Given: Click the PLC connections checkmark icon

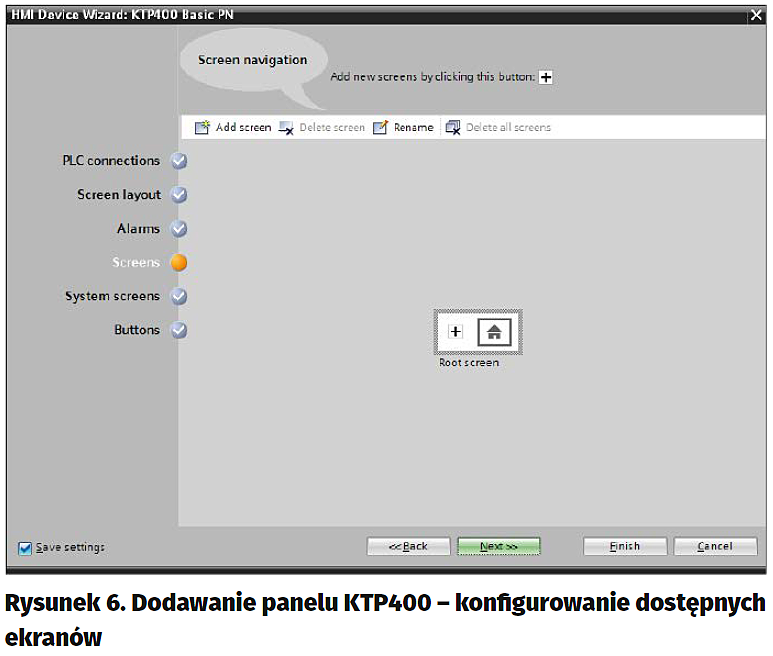Looking at the screenshot, I should coord(179,161).
